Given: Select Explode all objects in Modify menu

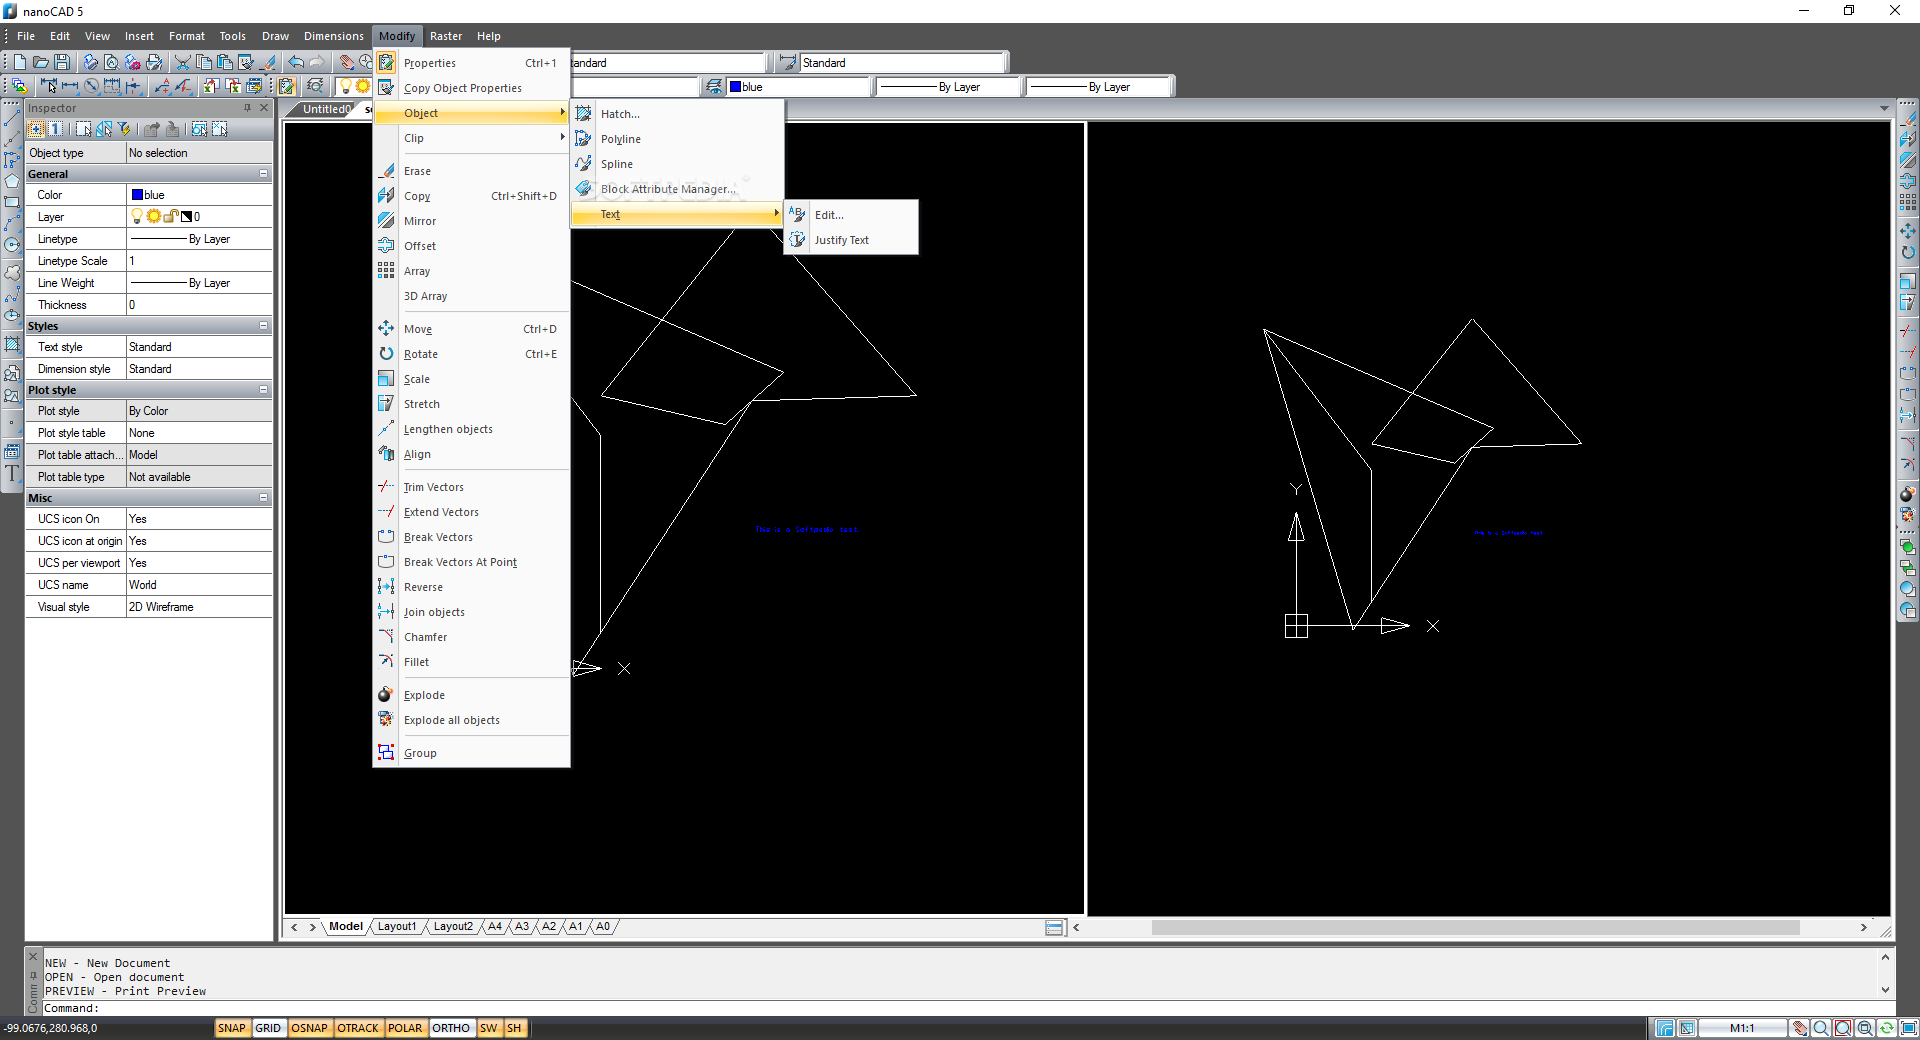Looking at the screenshot, I should pos(471,720).
